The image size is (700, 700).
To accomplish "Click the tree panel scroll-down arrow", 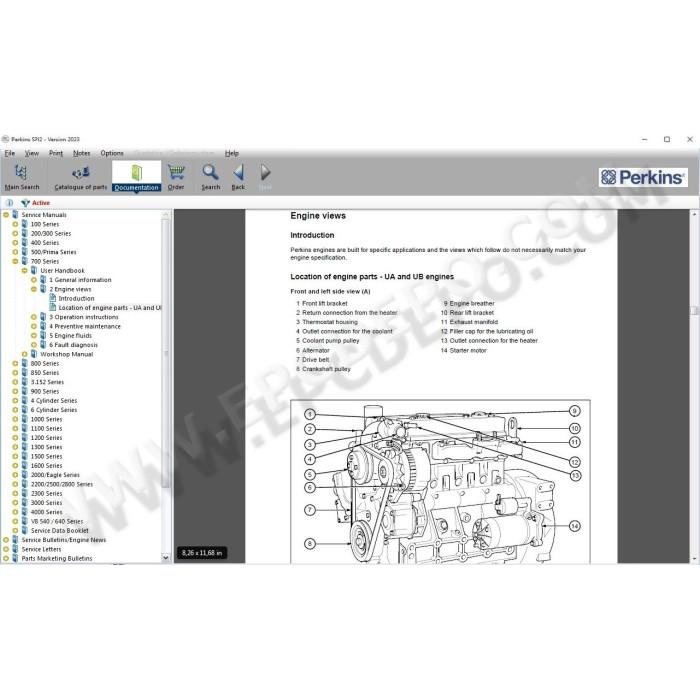I will click(166, 558).
